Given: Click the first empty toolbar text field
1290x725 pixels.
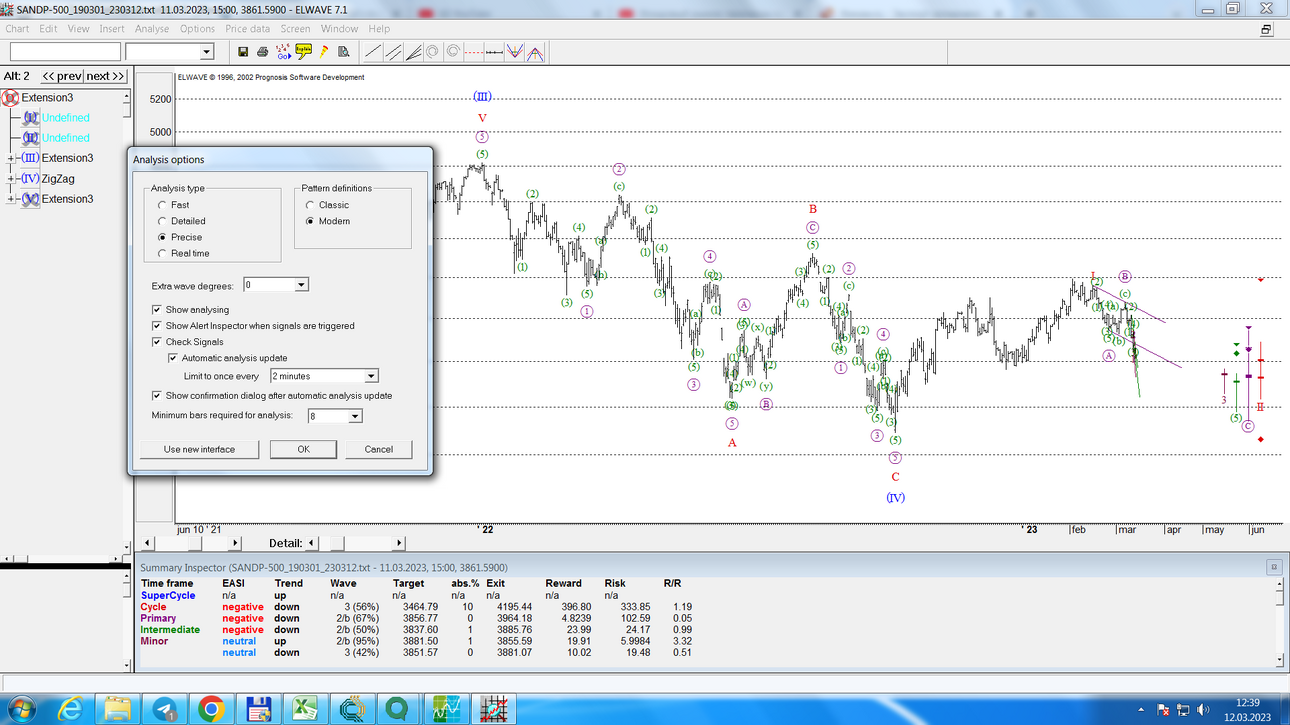Looking at the screenshot, I should click(64, 52).
